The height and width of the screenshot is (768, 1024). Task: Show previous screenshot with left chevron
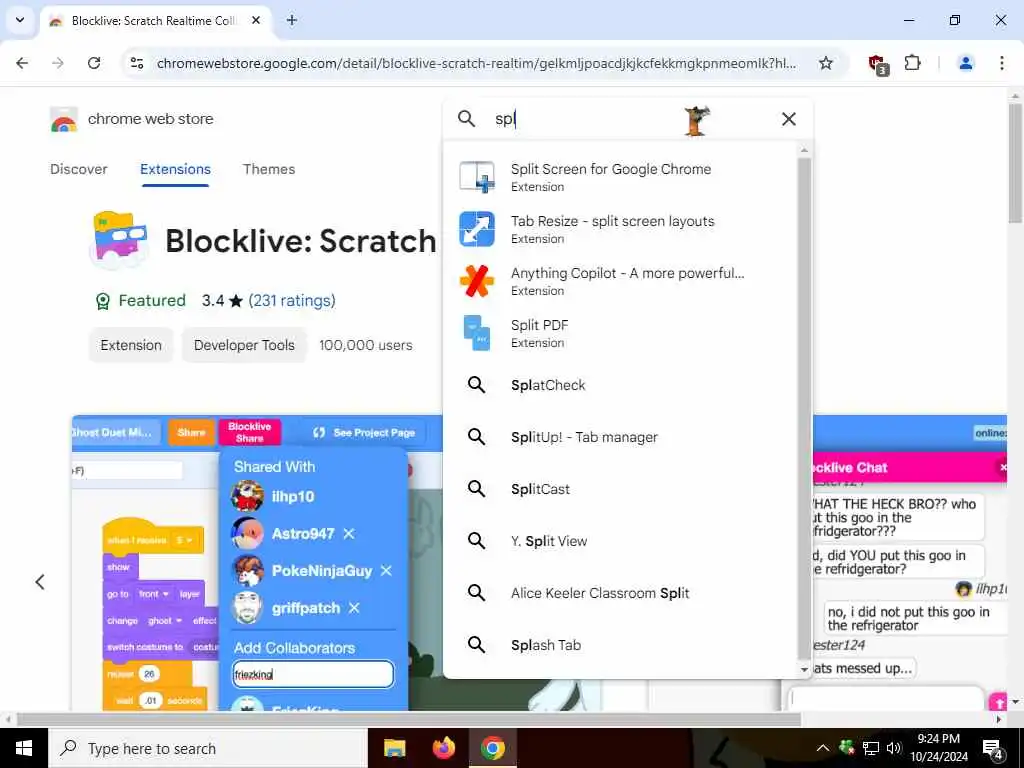[x=40, y=581]
